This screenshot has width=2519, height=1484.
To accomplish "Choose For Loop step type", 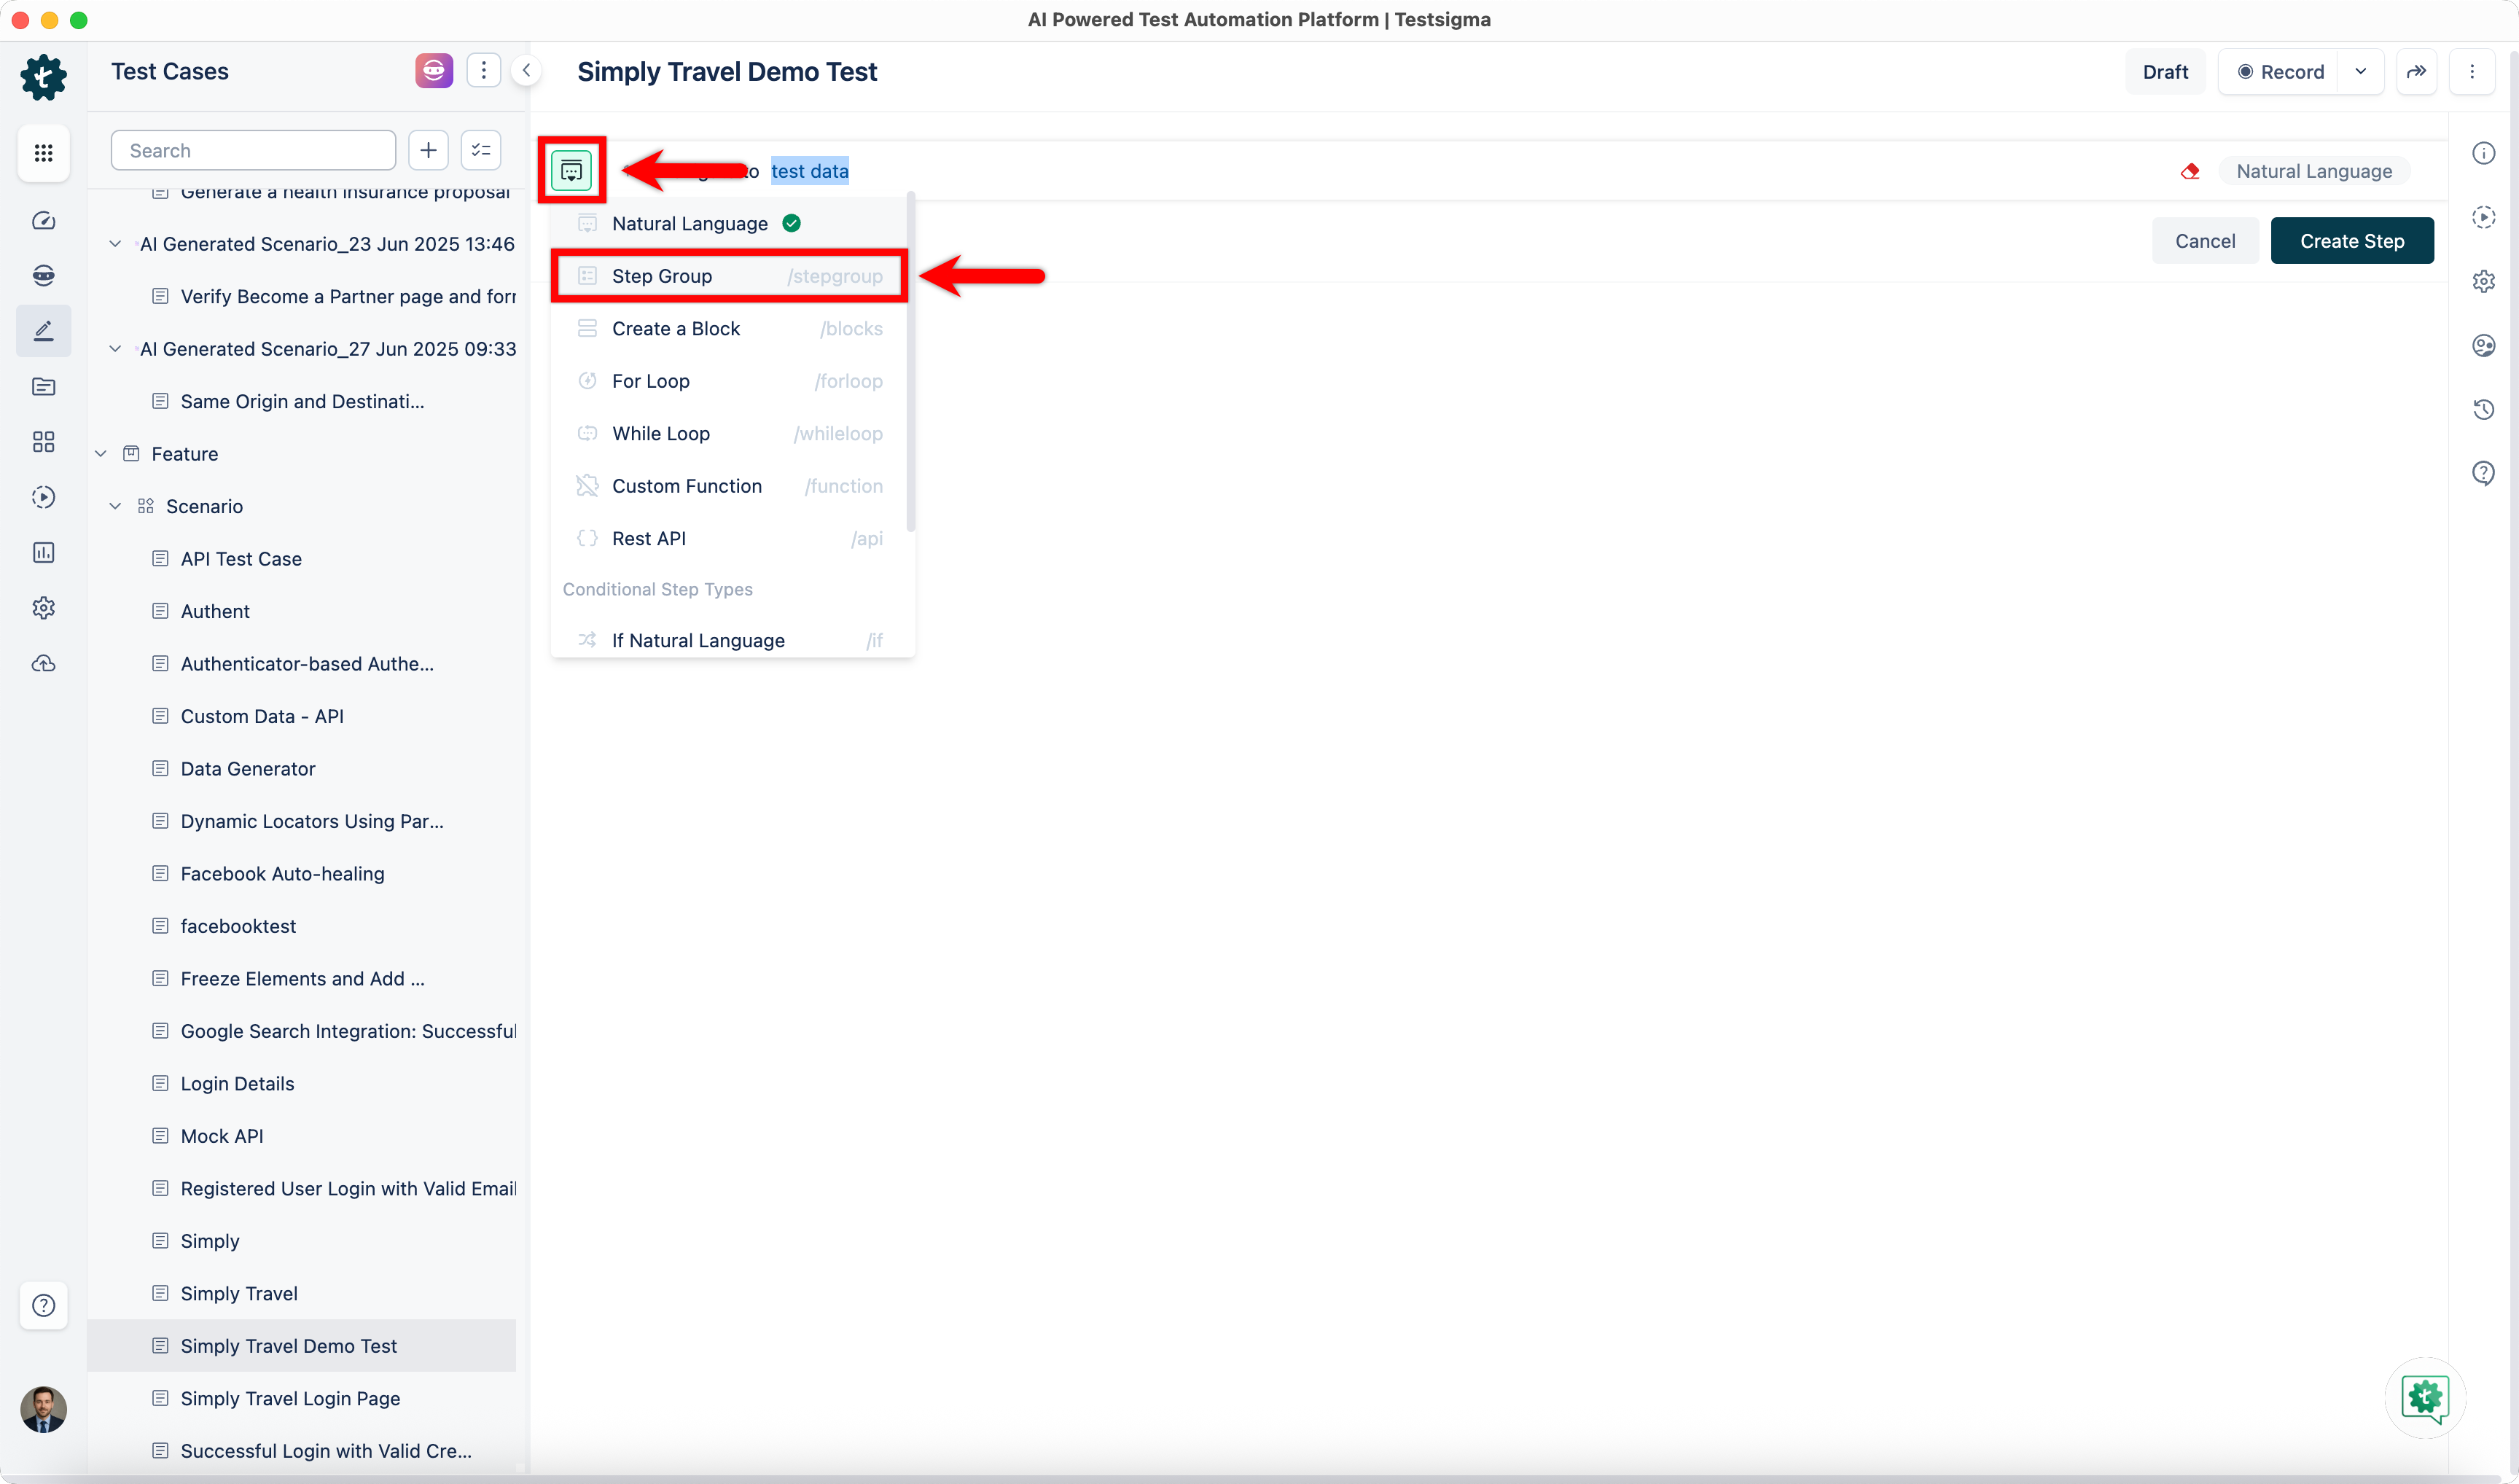I will [730, 381].
